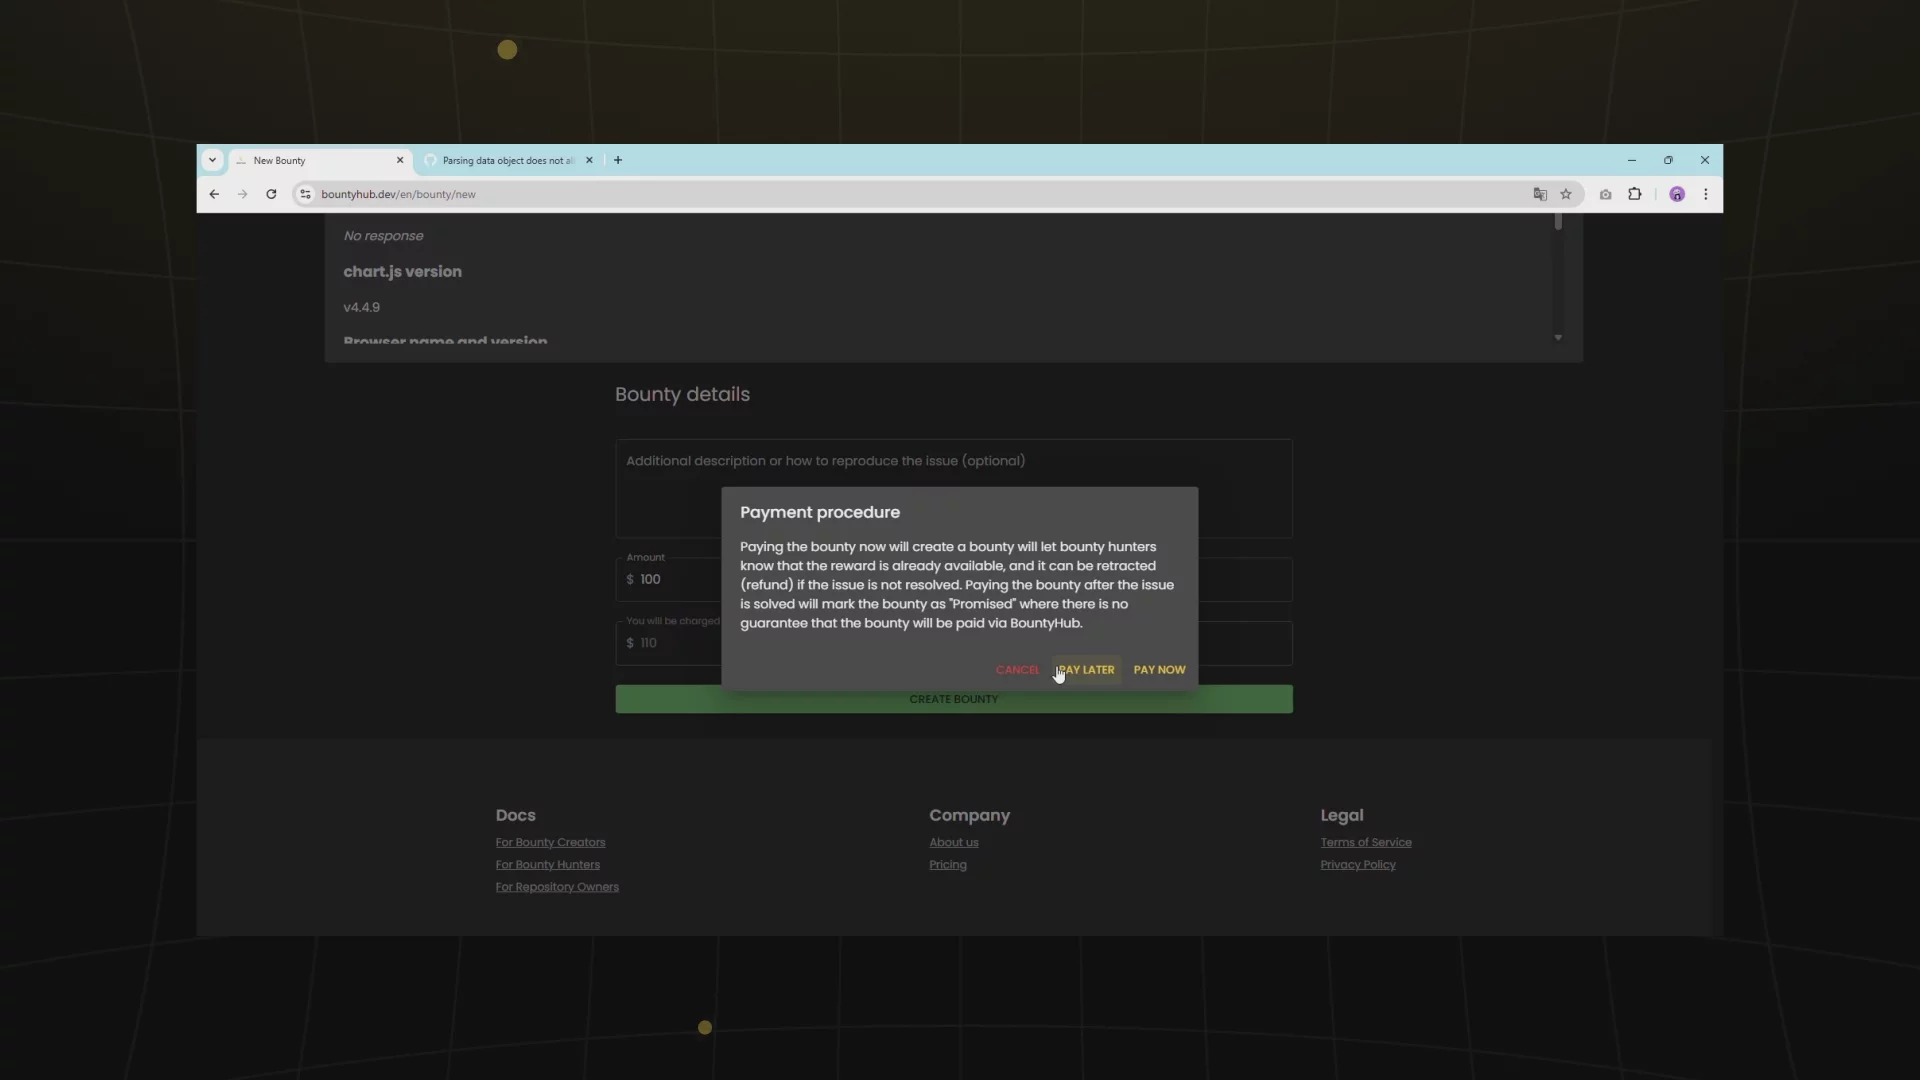Reload the current page
Image resolution: width=1920 pixels, height=1080 pixels.
[x=271, y=194]
